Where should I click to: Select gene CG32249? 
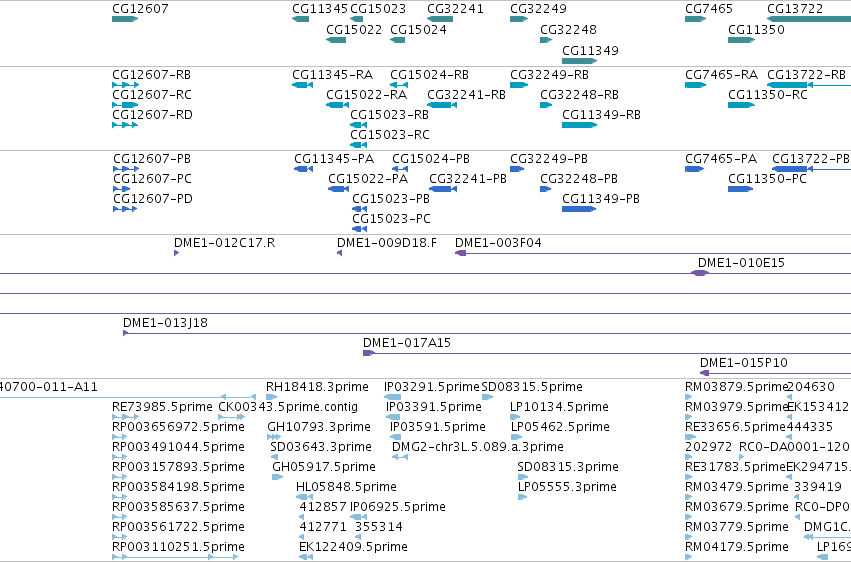tap(519, 19)
